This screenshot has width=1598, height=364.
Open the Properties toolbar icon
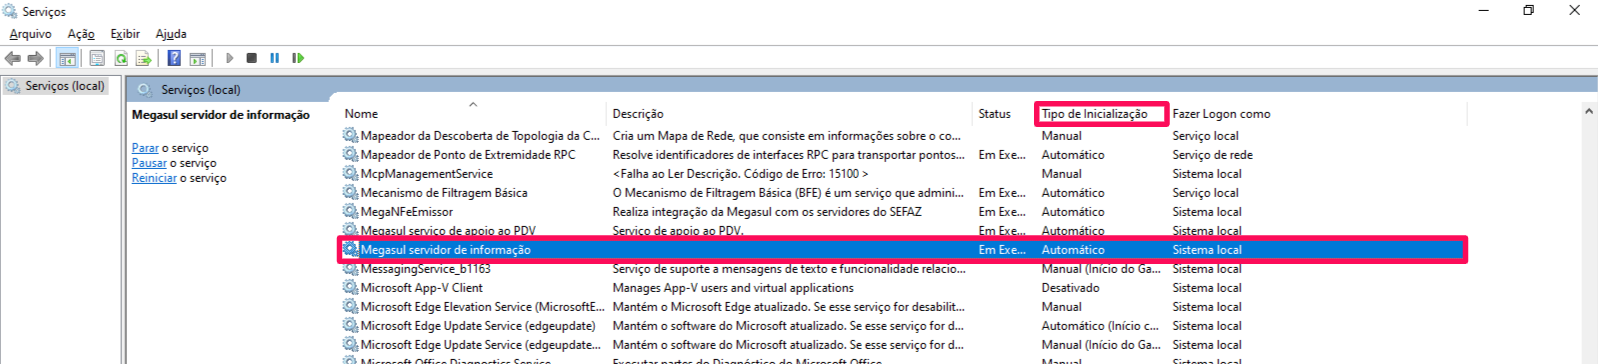tap(97, 59)
